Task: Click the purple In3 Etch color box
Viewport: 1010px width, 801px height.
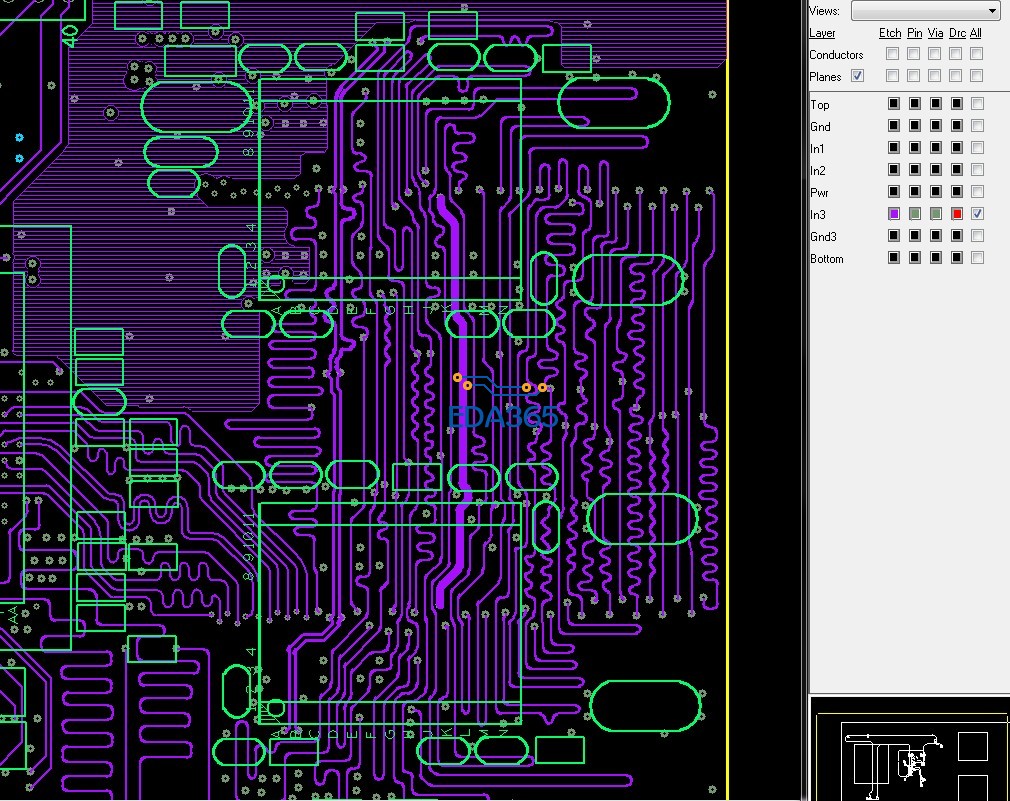Action: click(x=893, y=214)
